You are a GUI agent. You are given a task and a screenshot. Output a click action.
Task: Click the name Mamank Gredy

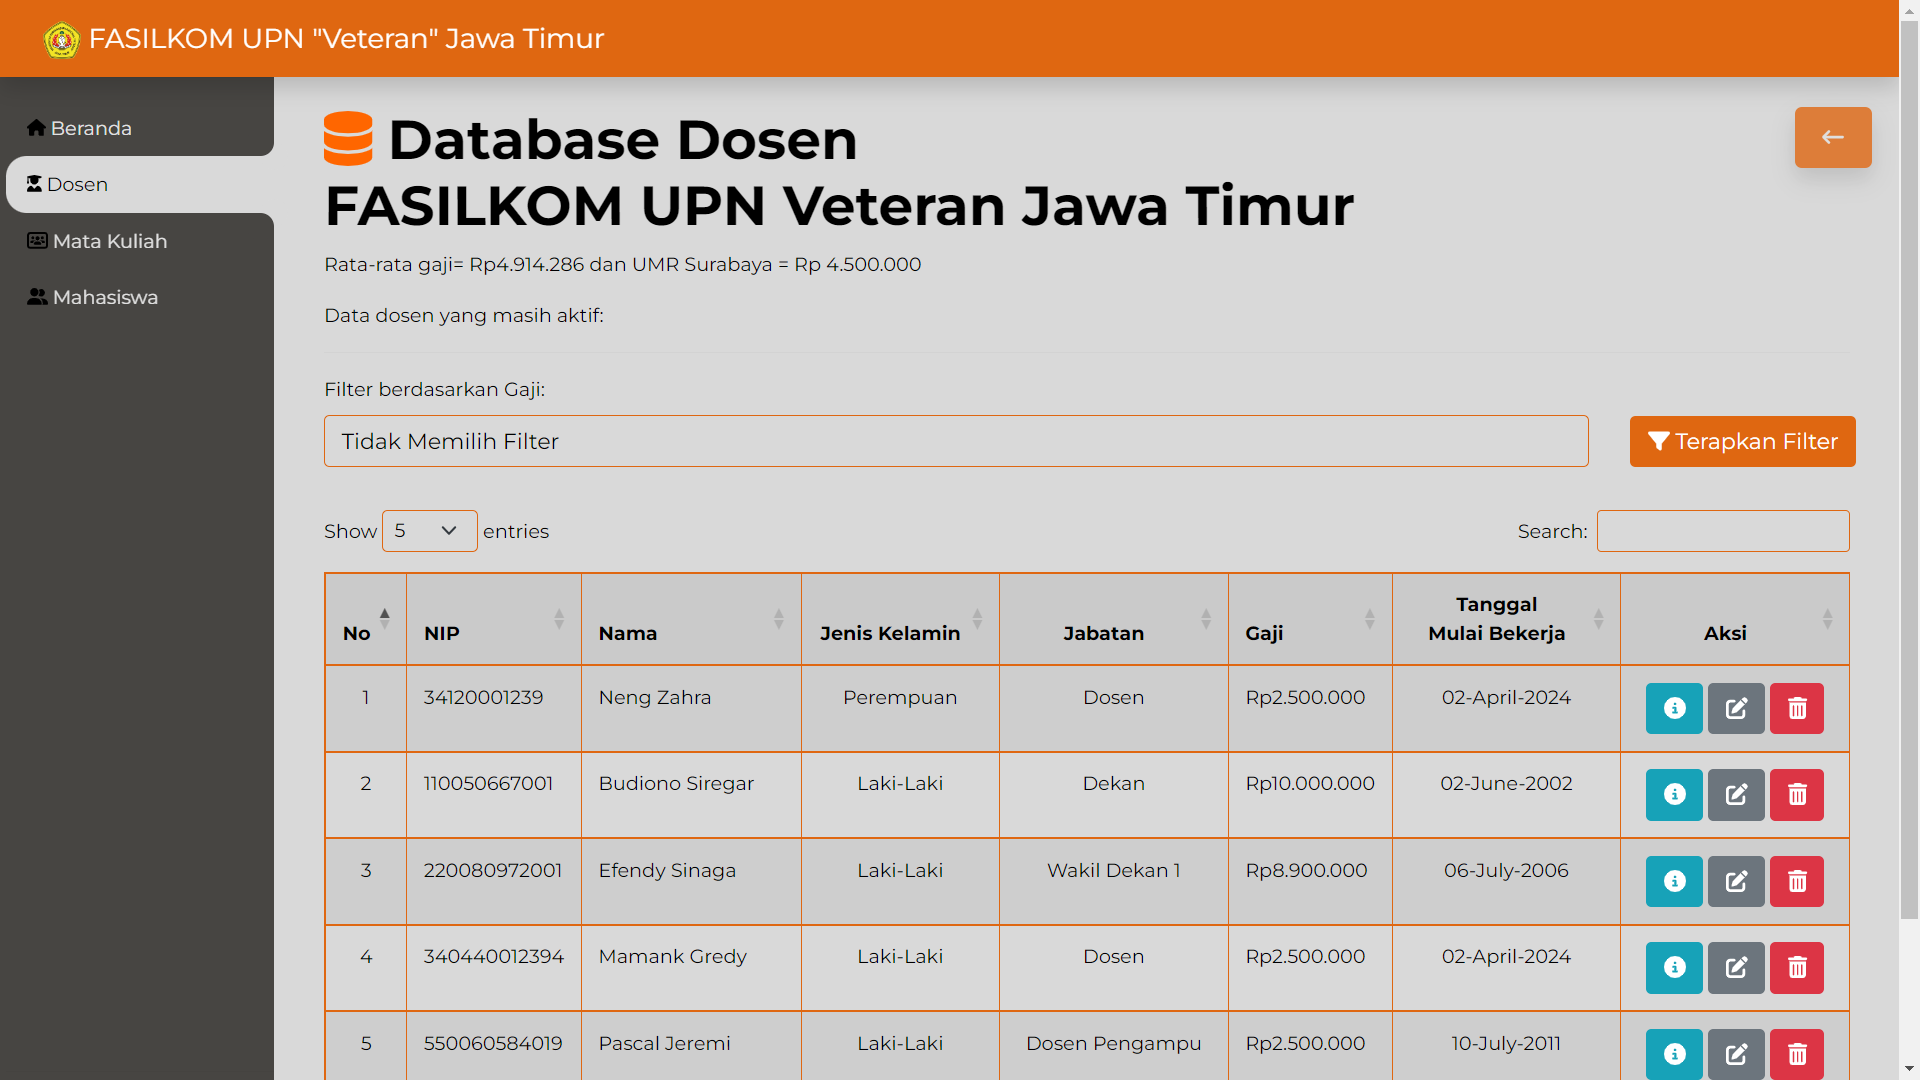[x=673, y=956]
